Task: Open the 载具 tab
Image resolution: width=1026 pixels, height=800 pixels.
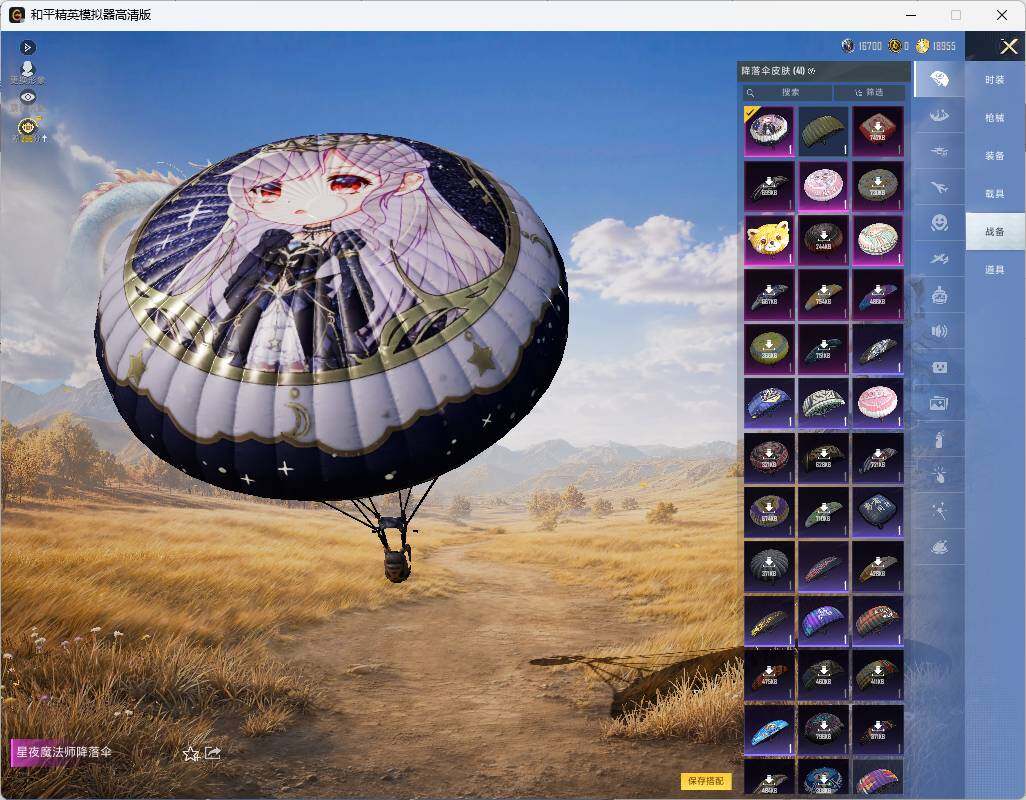Action: click(x=995, y=194)
